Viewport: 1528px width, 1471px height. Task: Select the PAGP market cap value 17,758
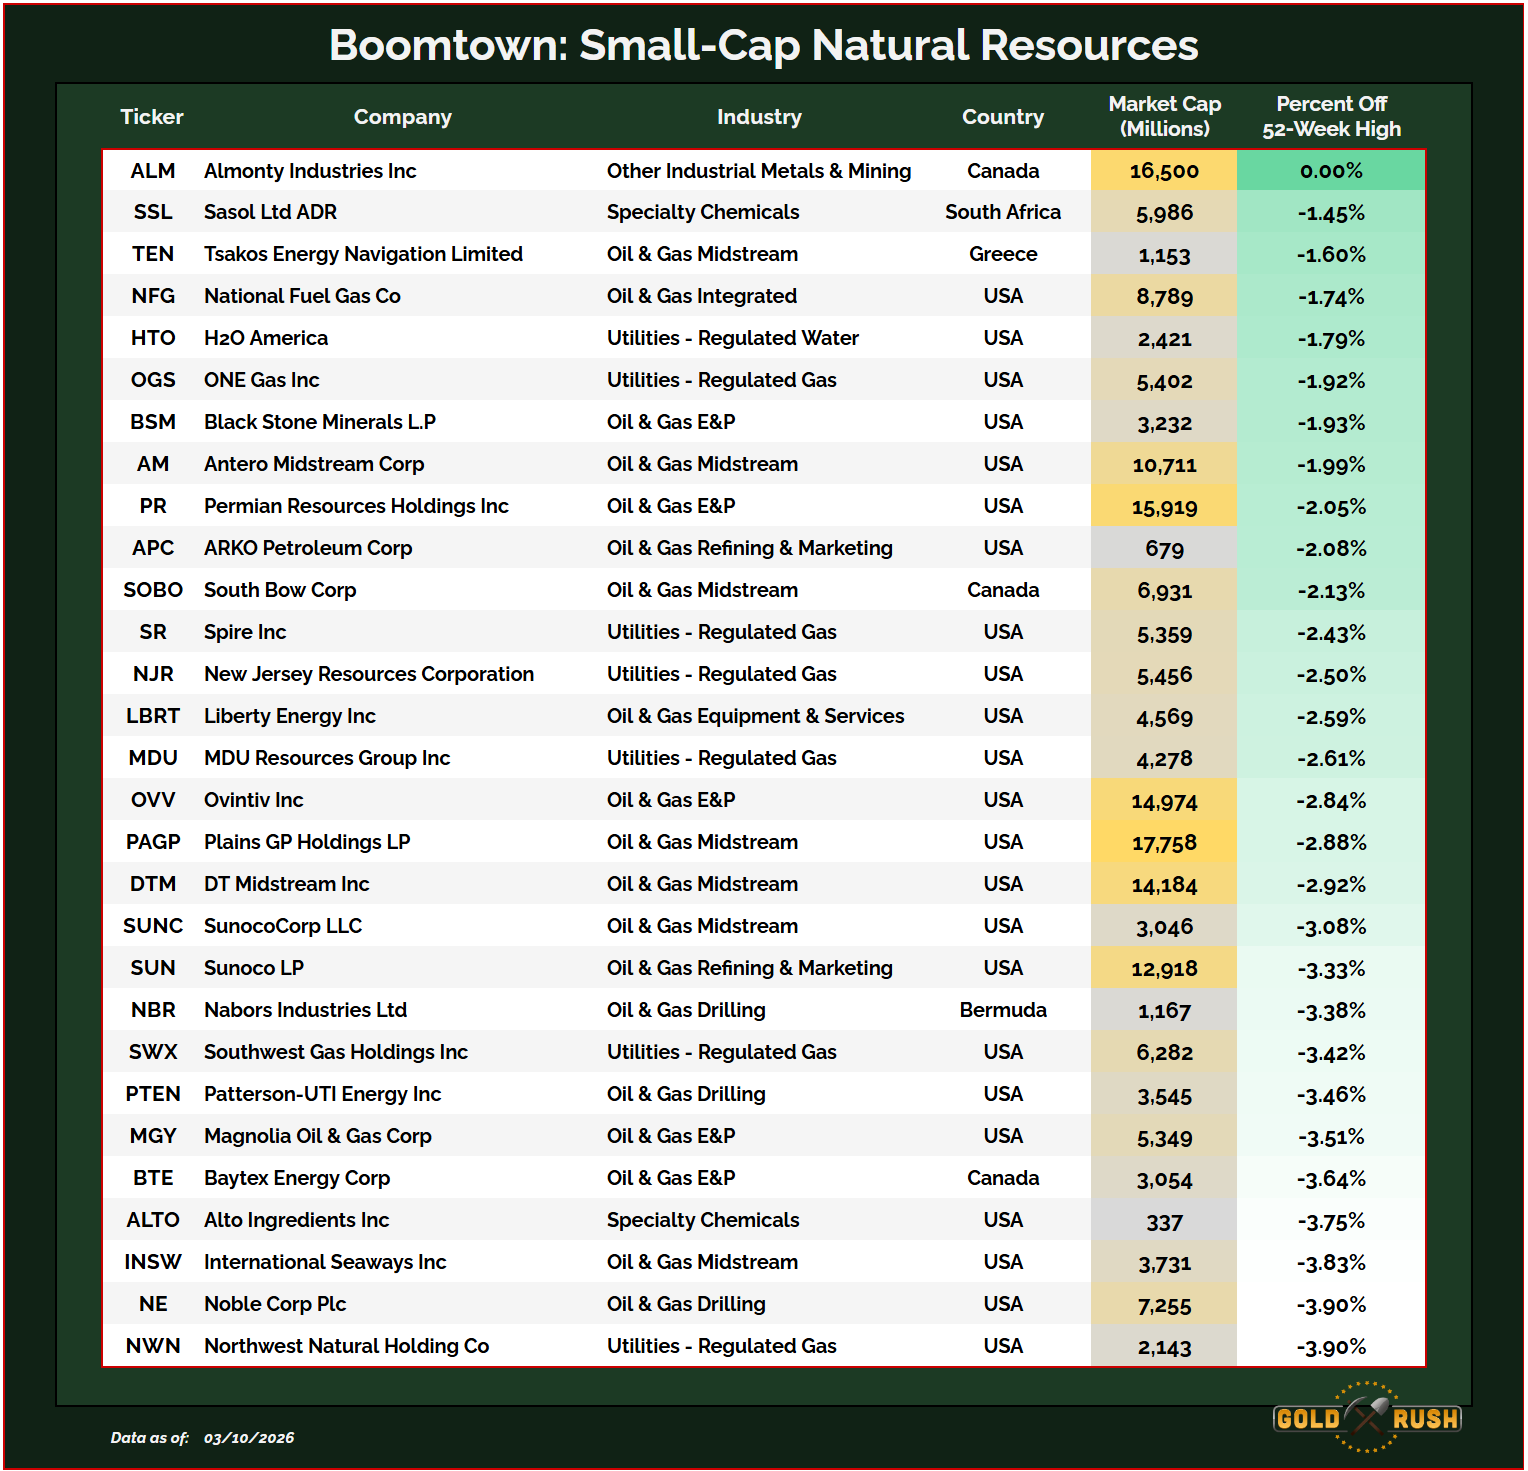1164,843
